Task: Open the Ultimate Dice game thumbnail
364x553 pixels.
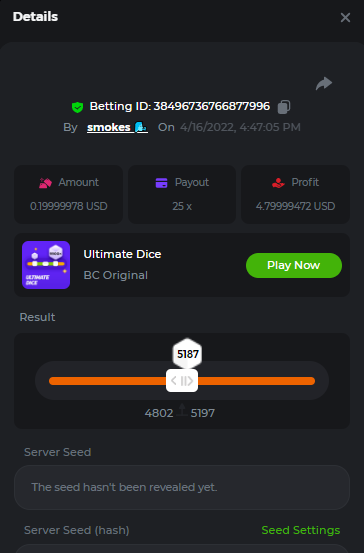Action: 46,265
